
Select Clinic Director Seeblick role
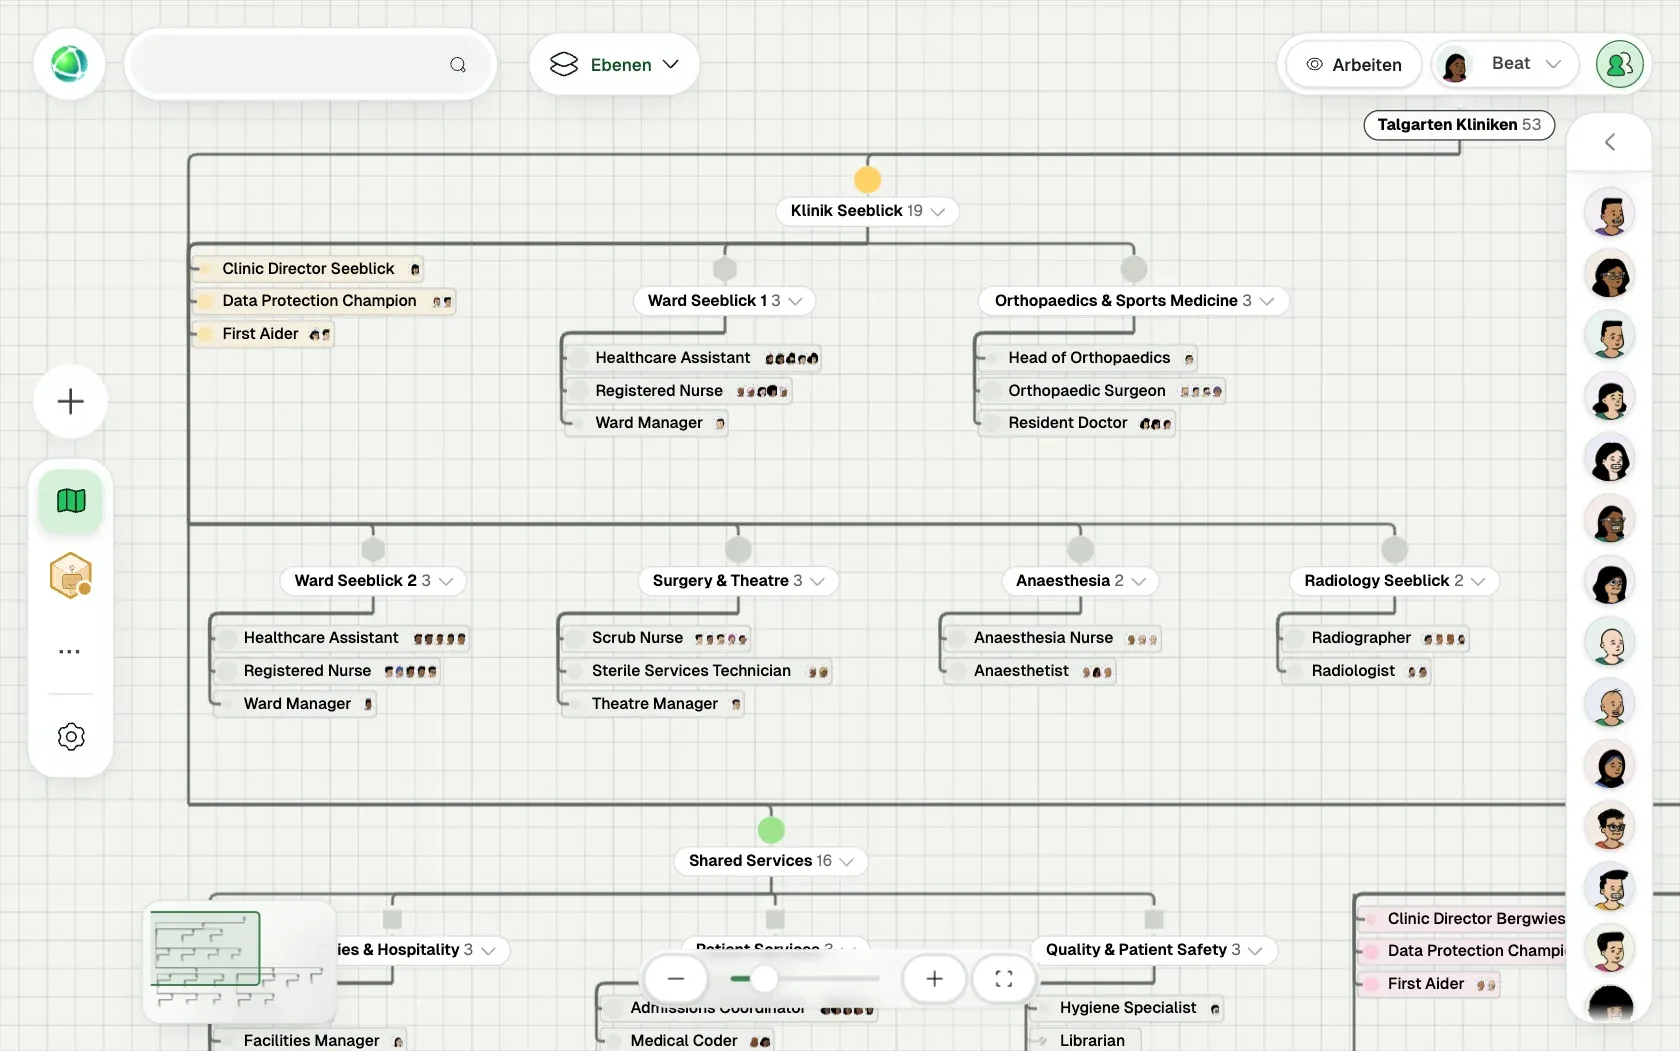pyautogui.click(x=309, y=269)
